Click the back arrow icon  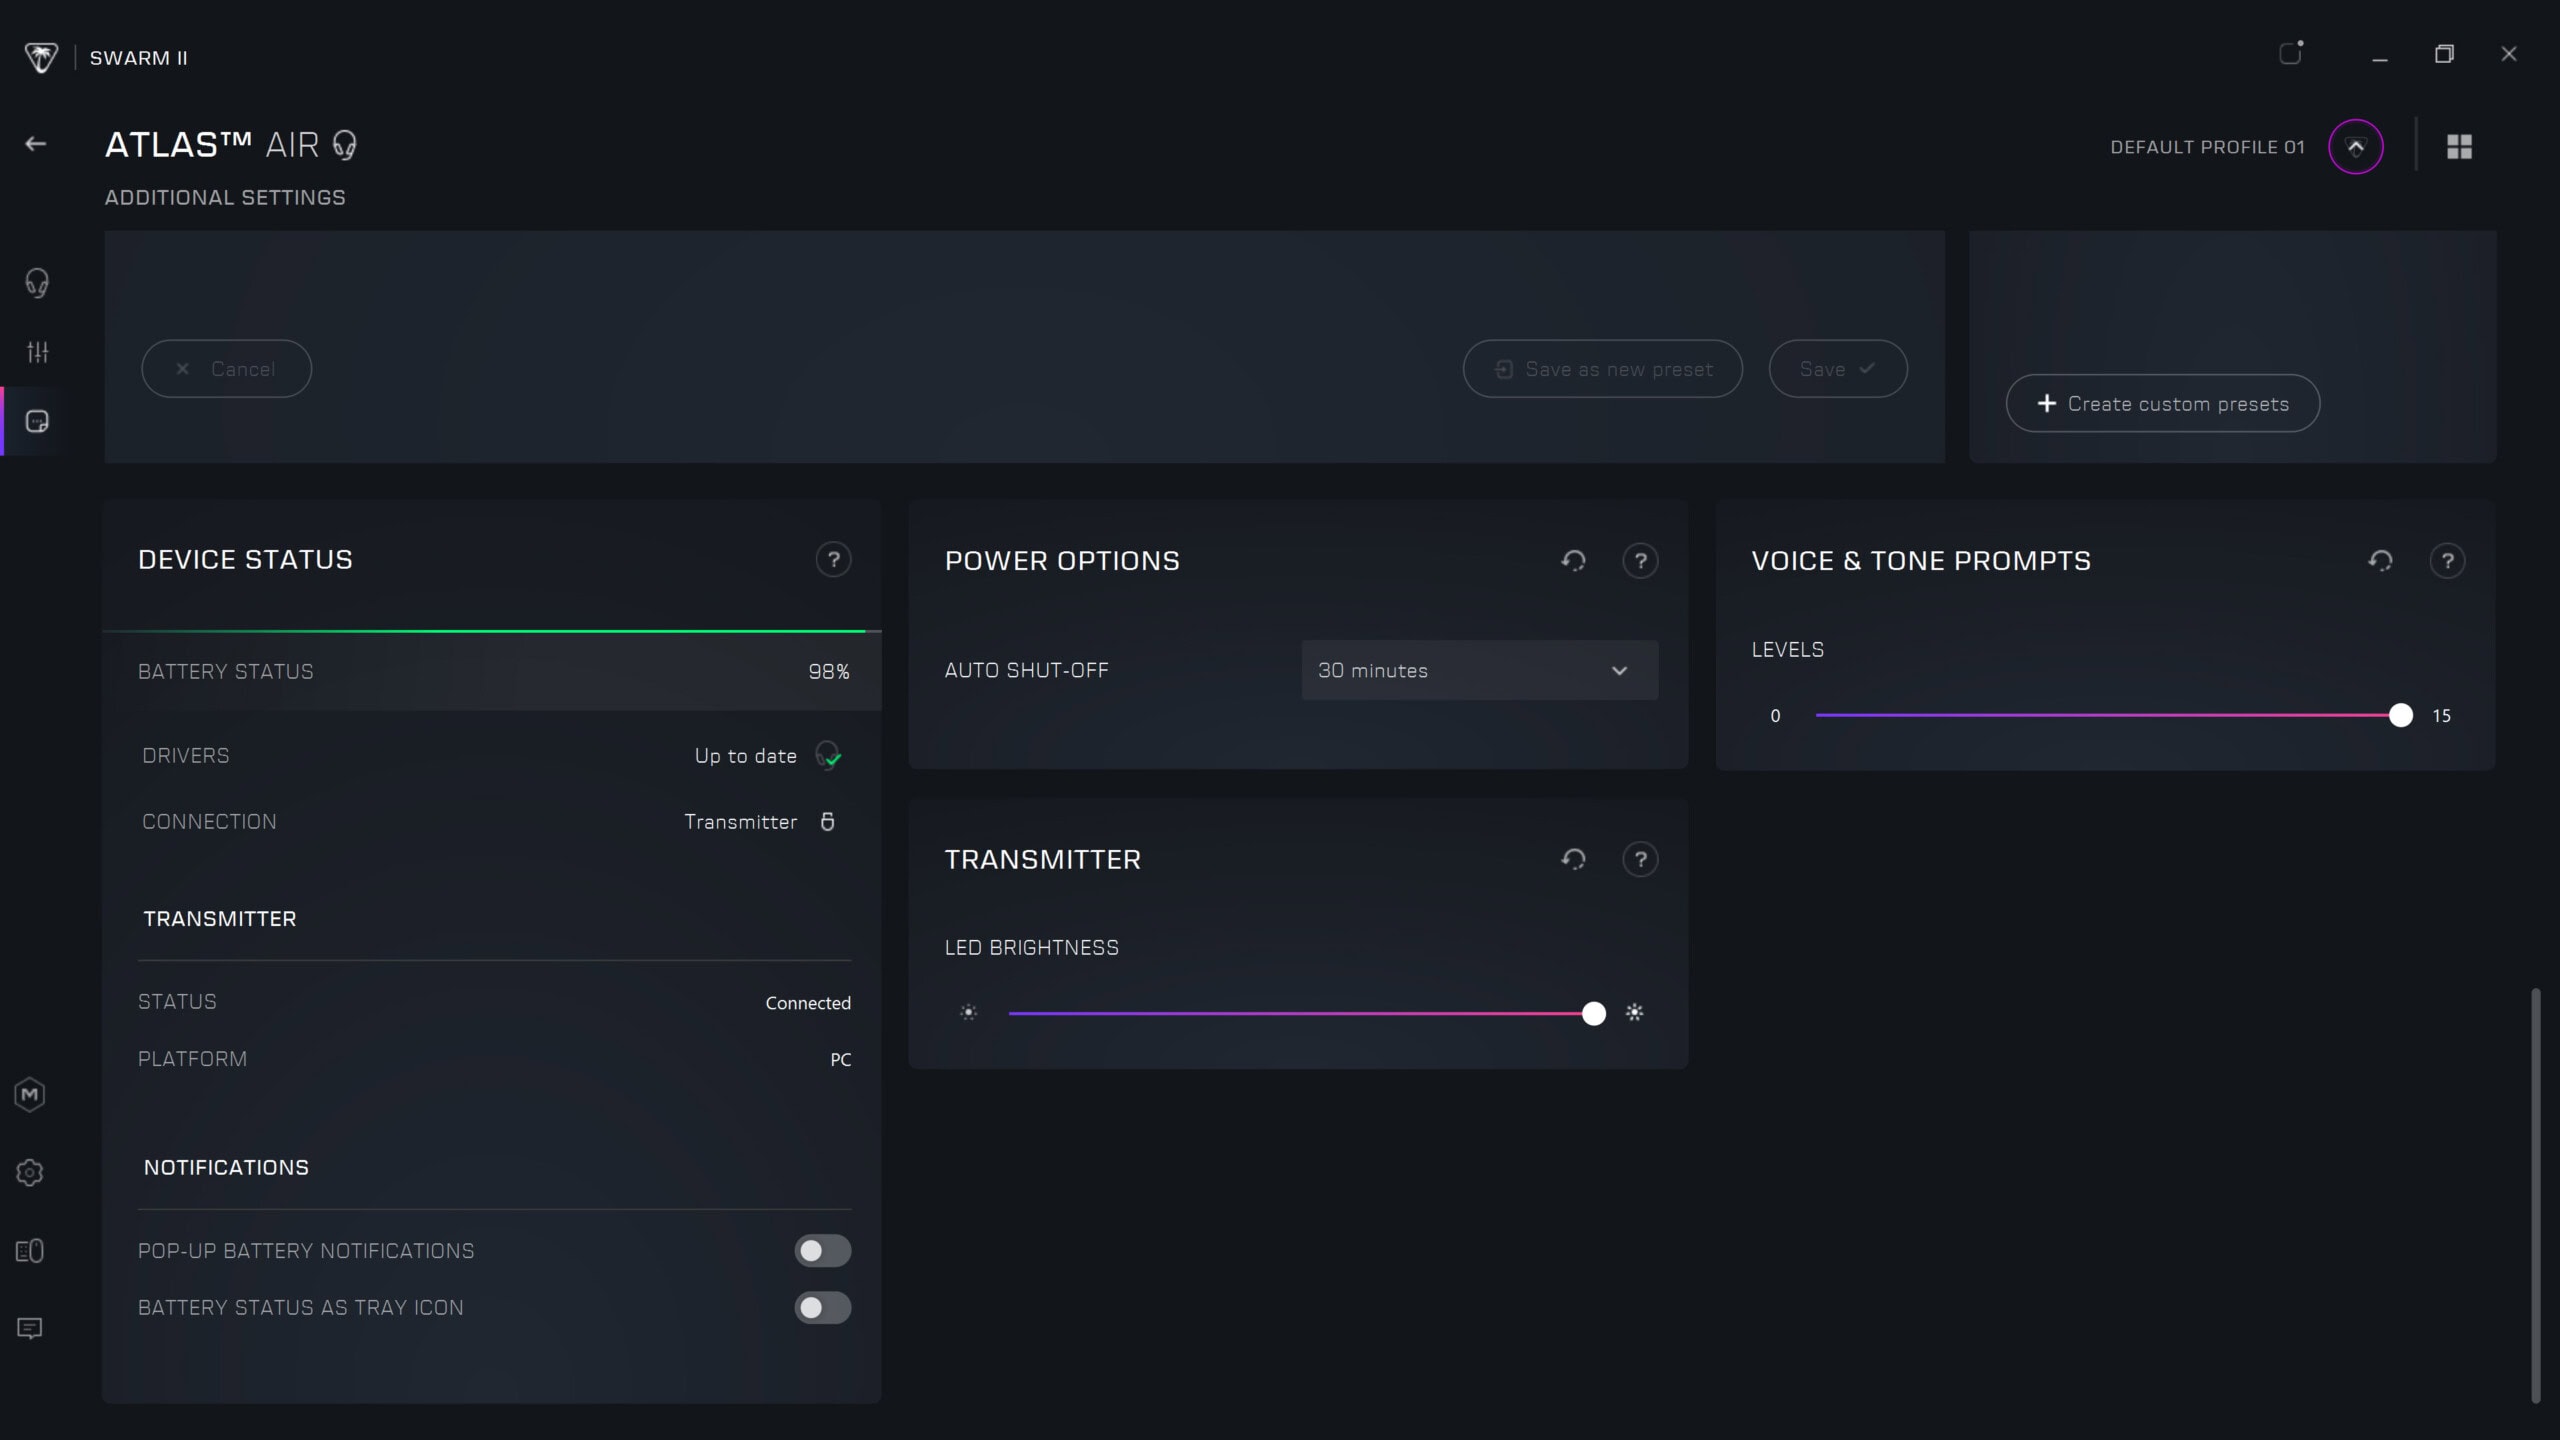(36, 144)
